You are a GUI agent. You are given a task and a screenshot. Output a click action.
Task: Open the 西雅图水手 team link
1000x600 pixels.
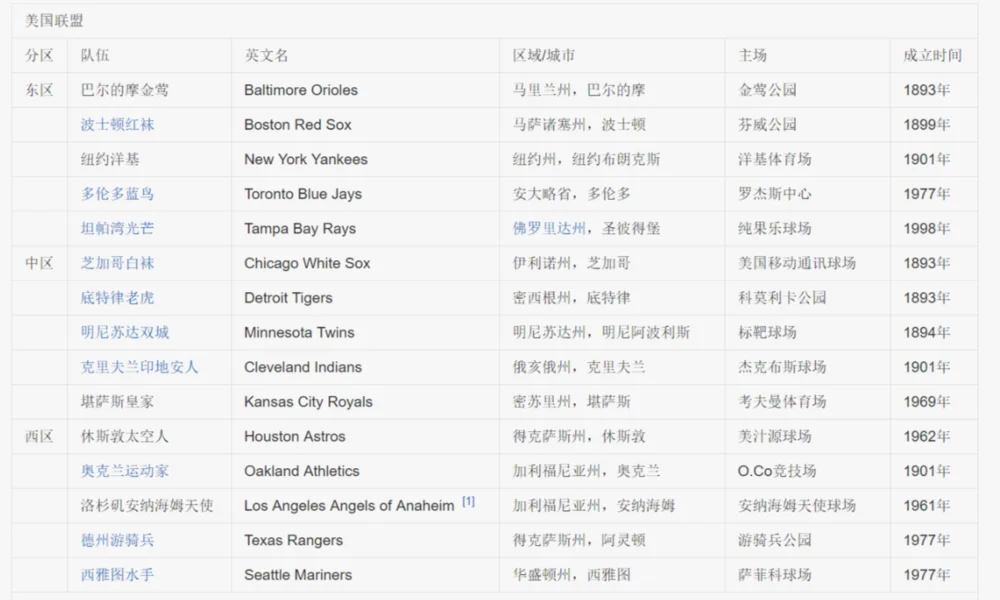pyautogui.click(x=117, y=574)
